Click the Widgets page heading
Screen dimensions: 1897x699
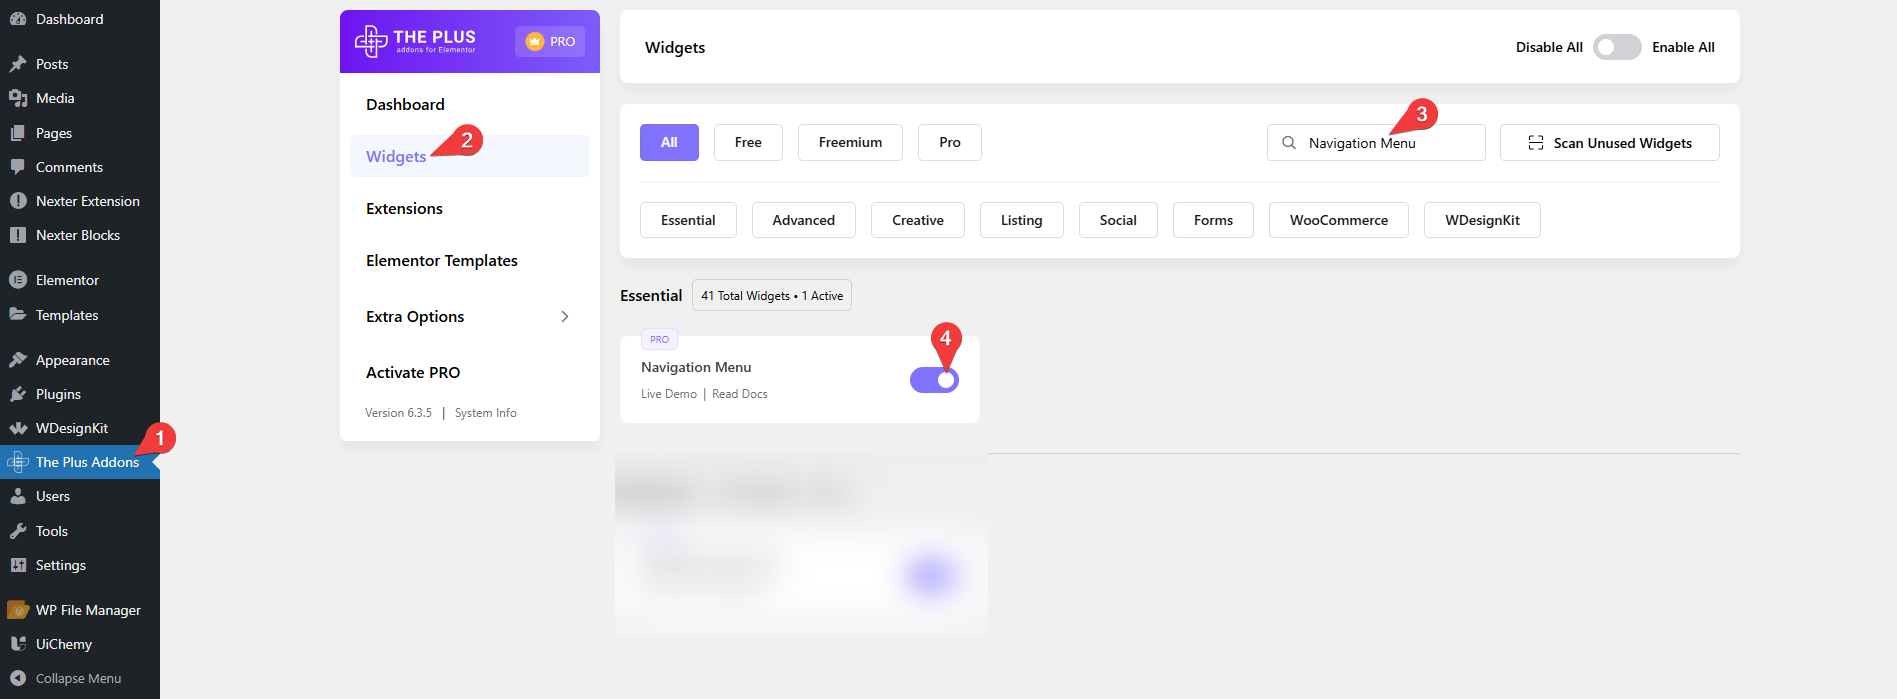pyautogui.click(x=675, y=47)
